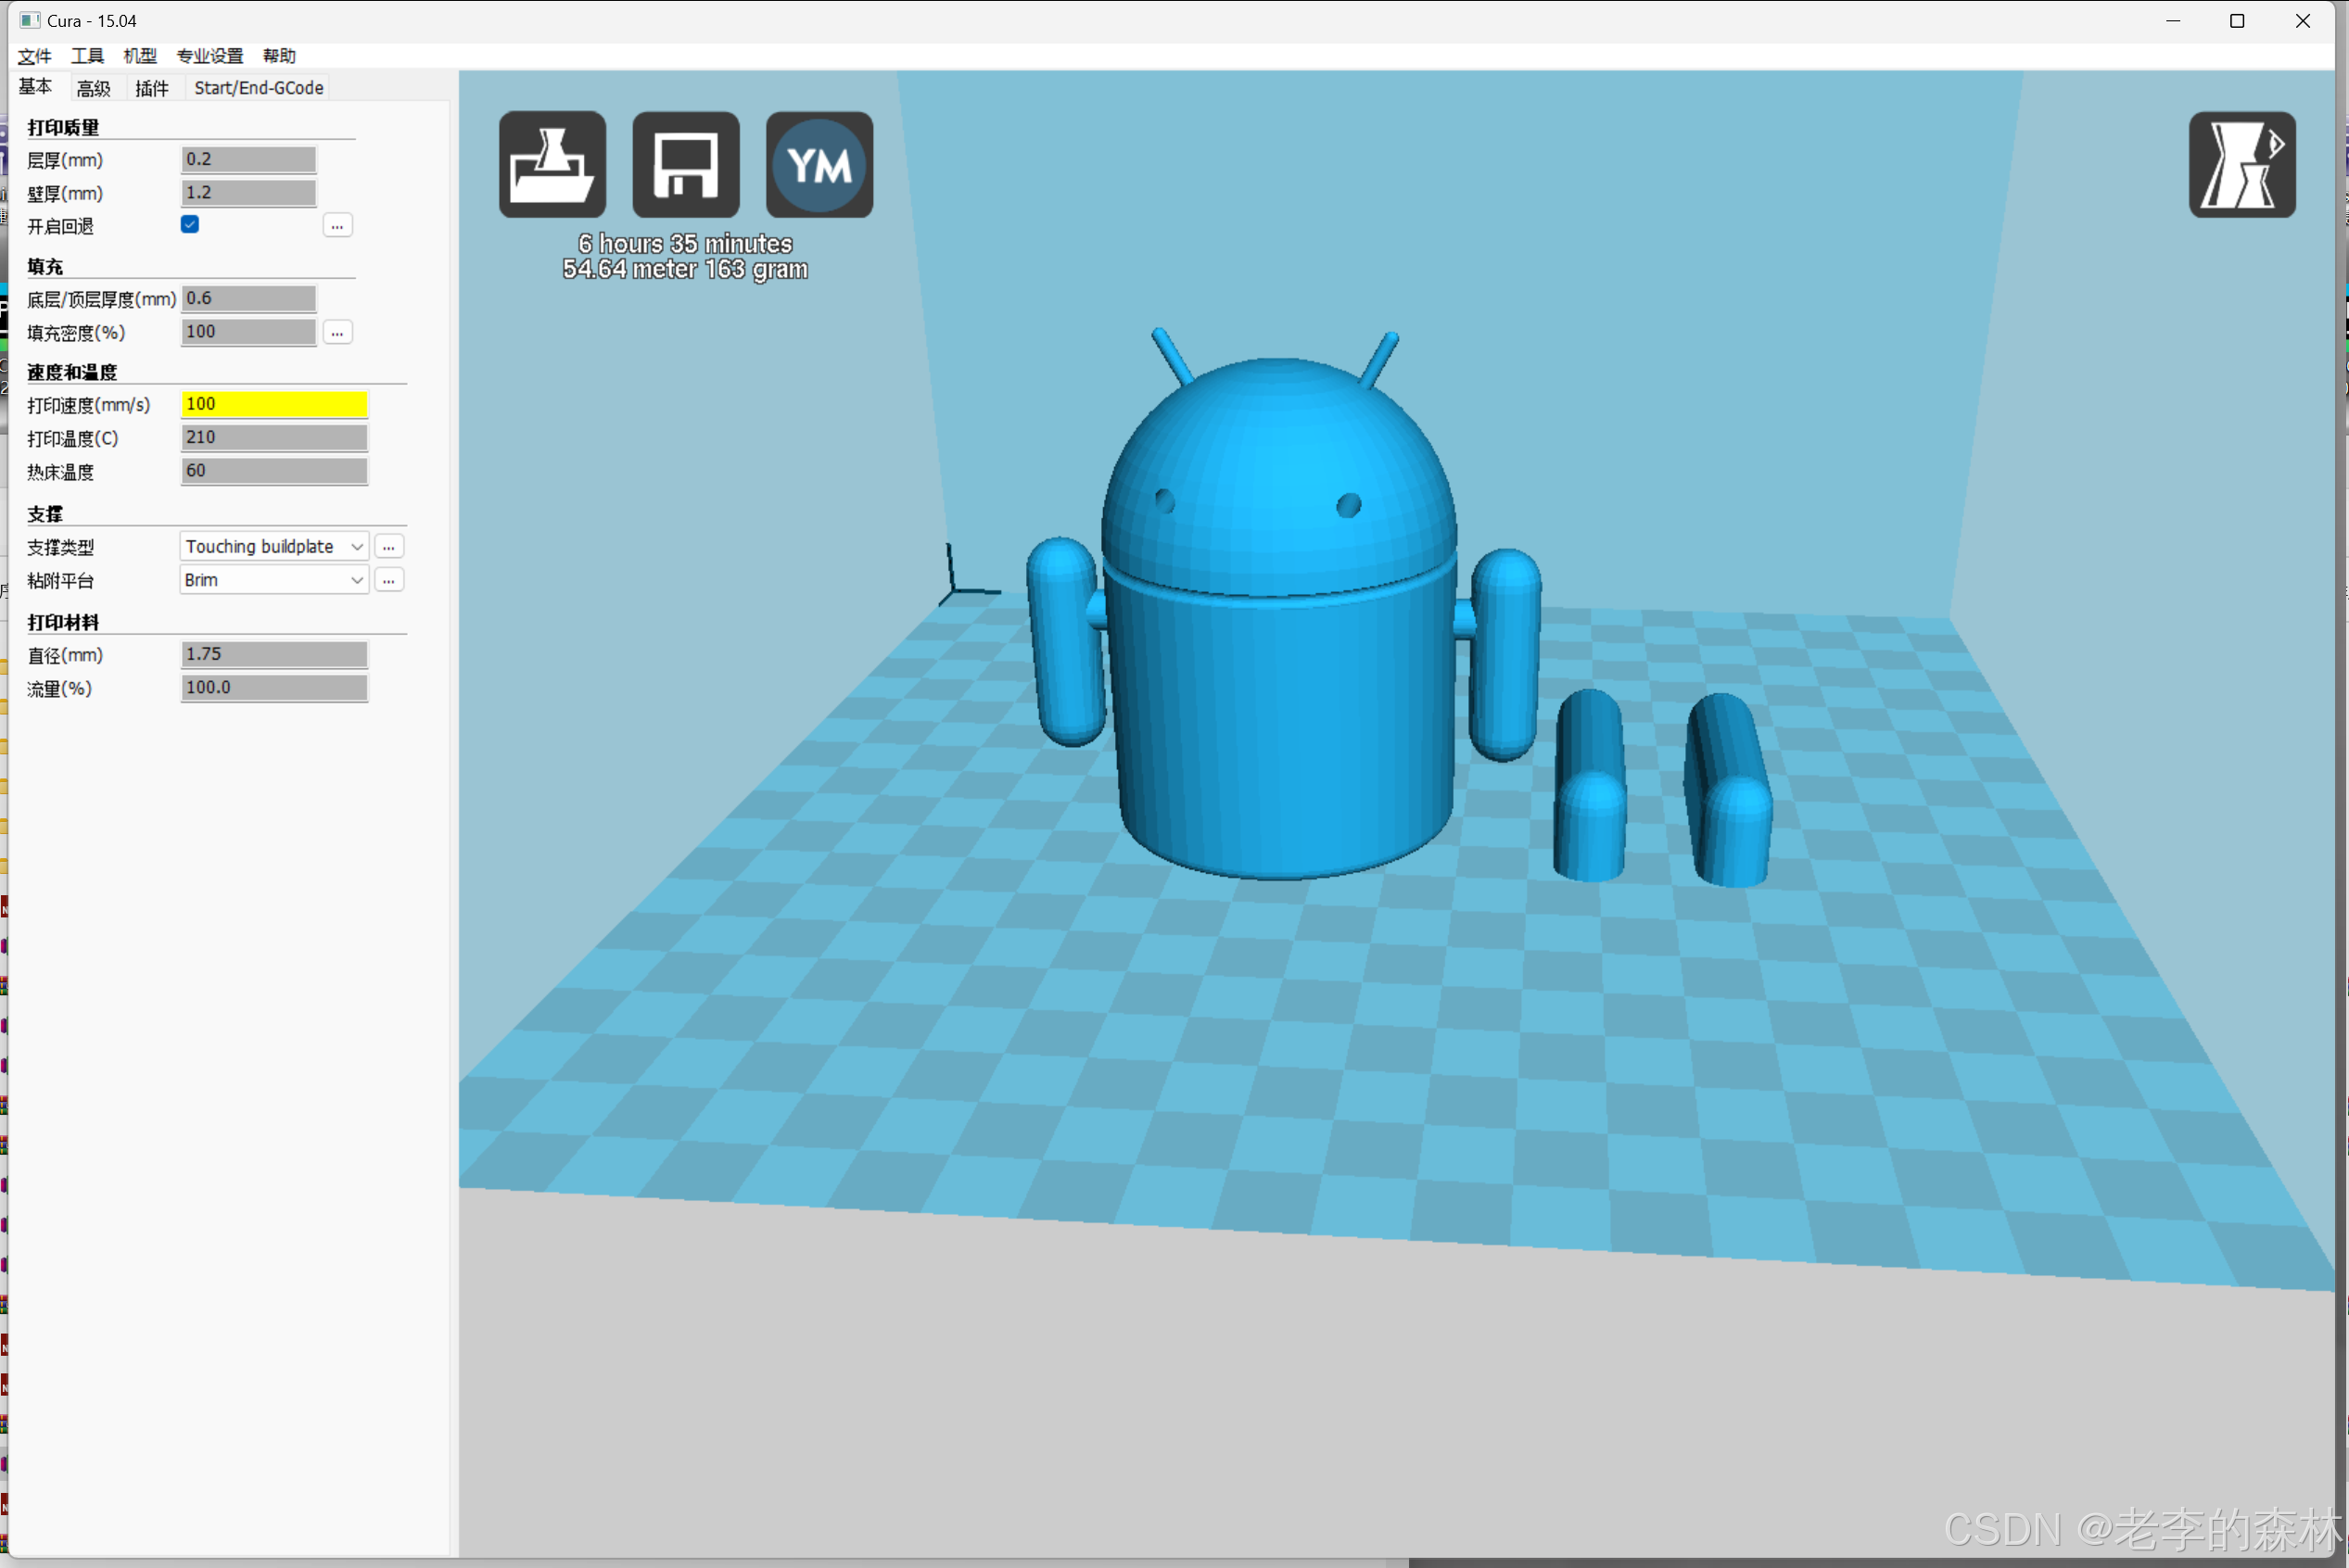The image size is (2349, 1568).
Task: Open the View mode icon top right
Action: (2241, 164)
